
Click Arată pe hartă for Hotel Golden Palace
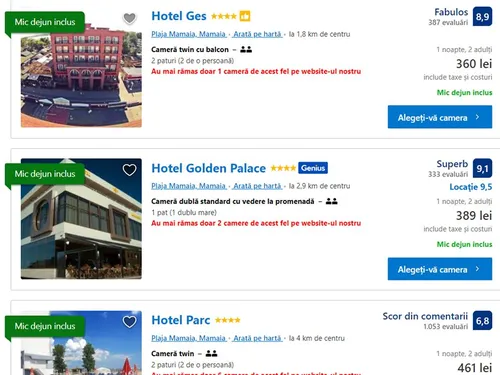tap(258, 186)
